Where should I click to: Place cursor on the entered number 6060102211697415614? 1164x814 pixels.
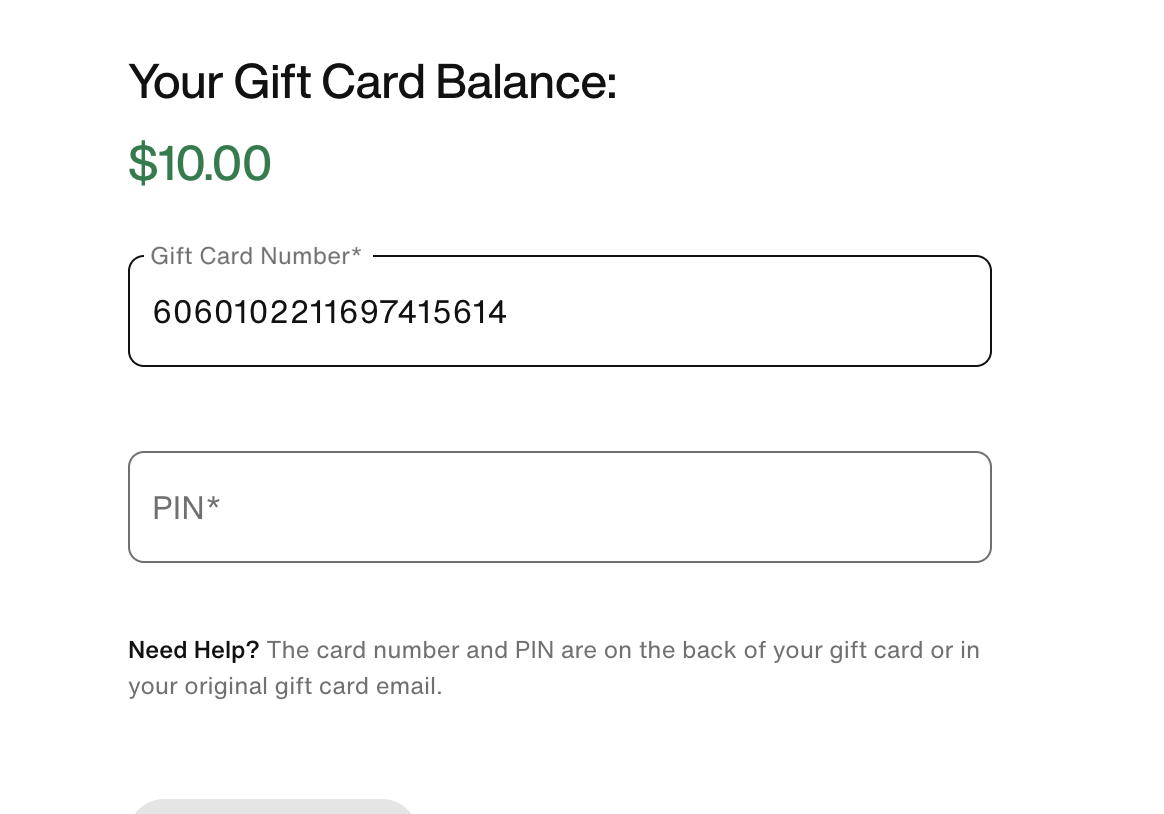coord(330,313)
